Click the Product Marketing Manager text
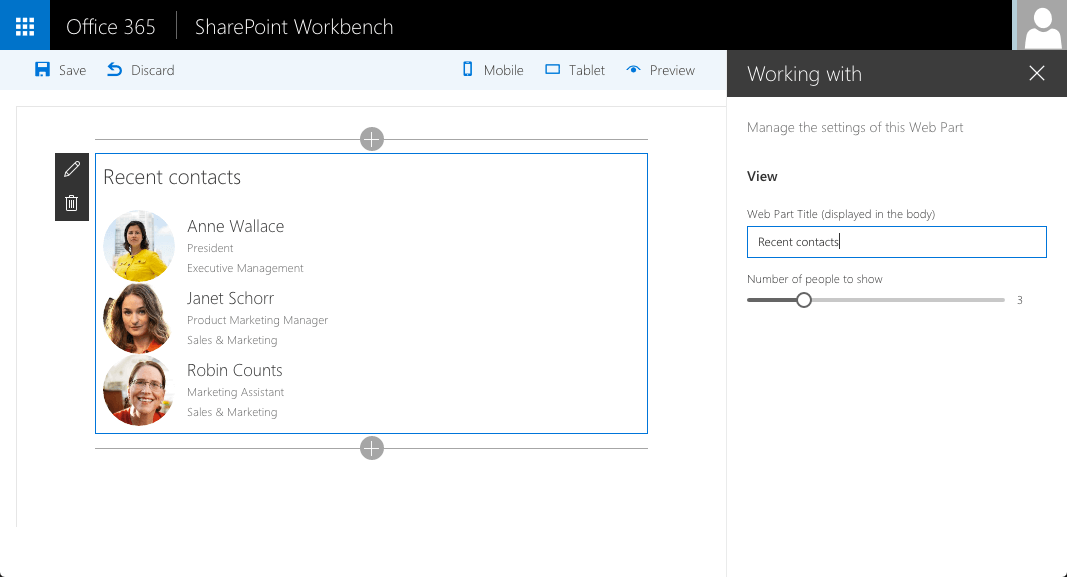The width and height of the screenshot is (1067, 577). pos(257,320)
